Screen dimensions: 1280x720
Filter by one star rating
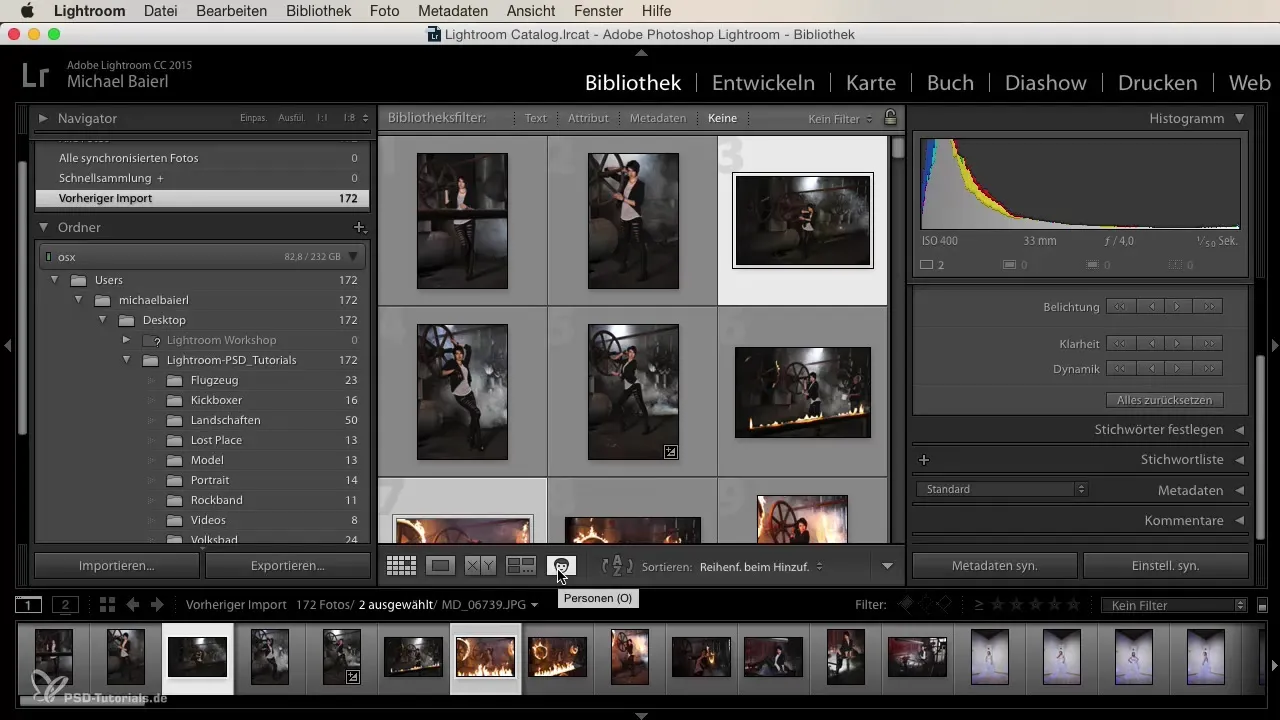[998, 605]
